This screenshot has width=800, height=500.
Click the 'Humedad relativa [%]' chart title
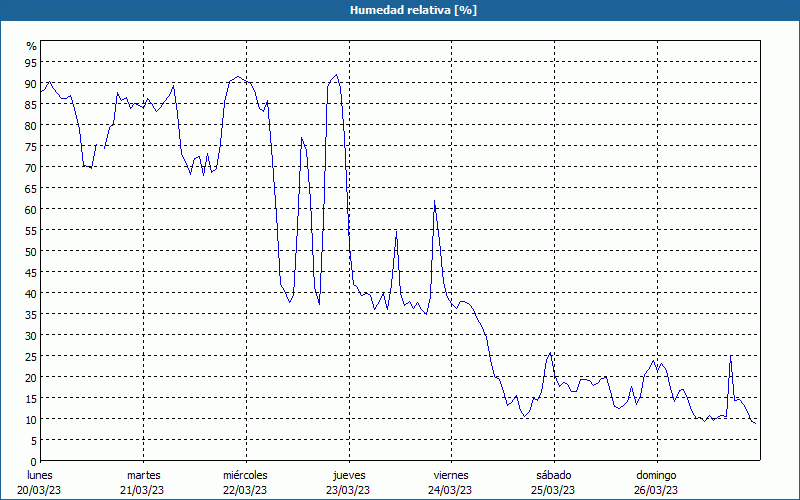(413, 10)
